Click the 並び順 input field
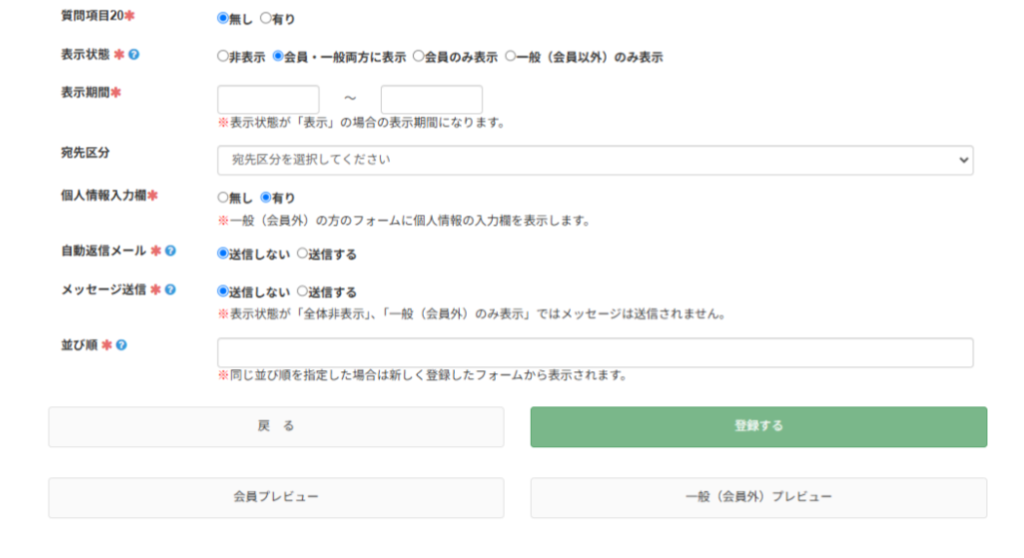The image size is (1024, 558). pyautogui.click(x=595, y=353)
